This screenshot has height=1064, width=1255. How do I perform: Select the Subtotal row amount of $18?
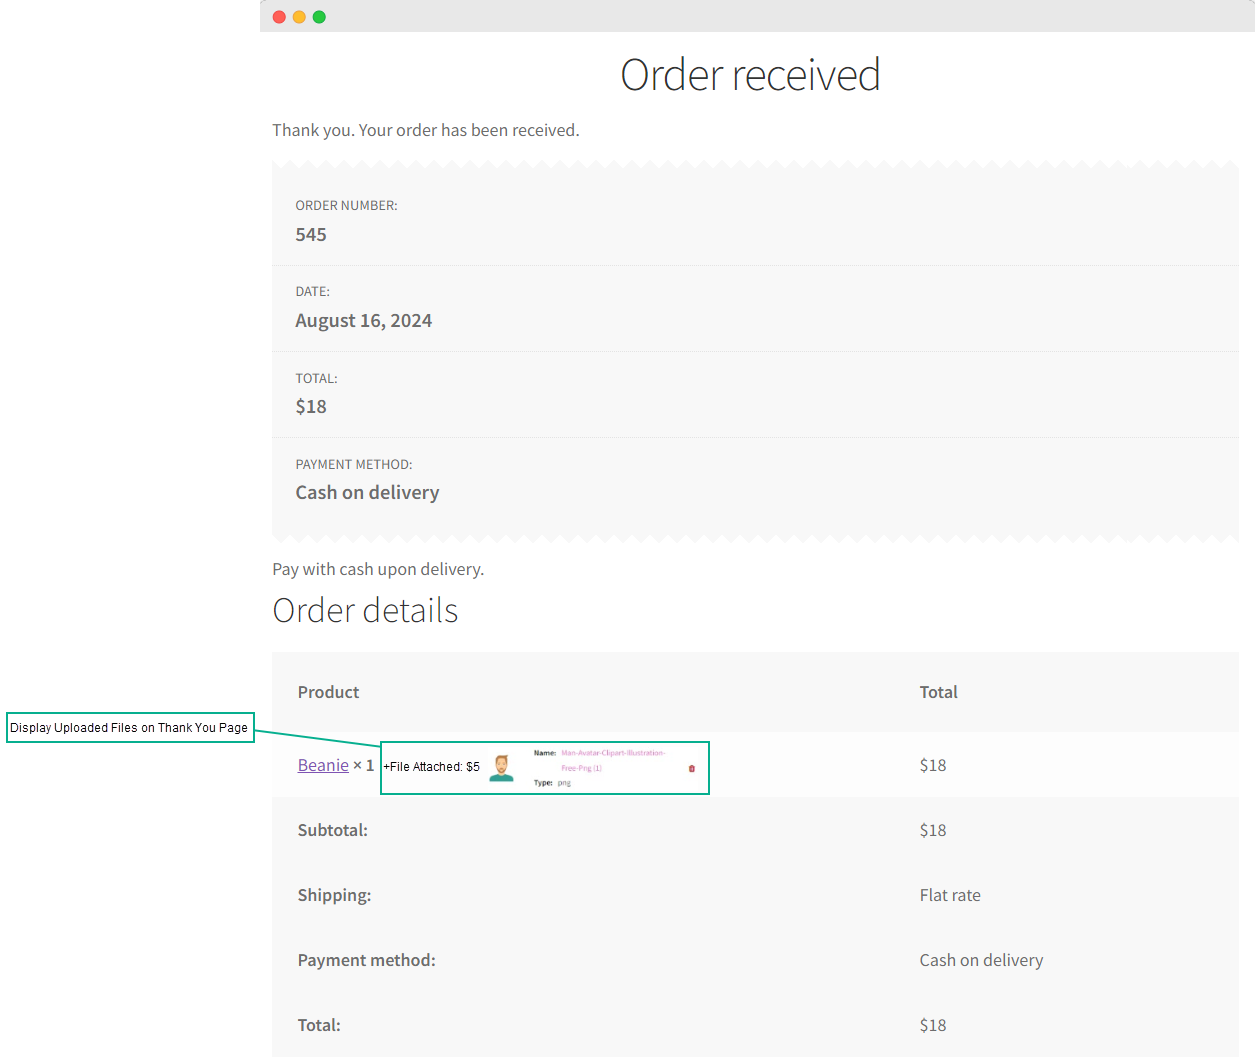(932, 829)
